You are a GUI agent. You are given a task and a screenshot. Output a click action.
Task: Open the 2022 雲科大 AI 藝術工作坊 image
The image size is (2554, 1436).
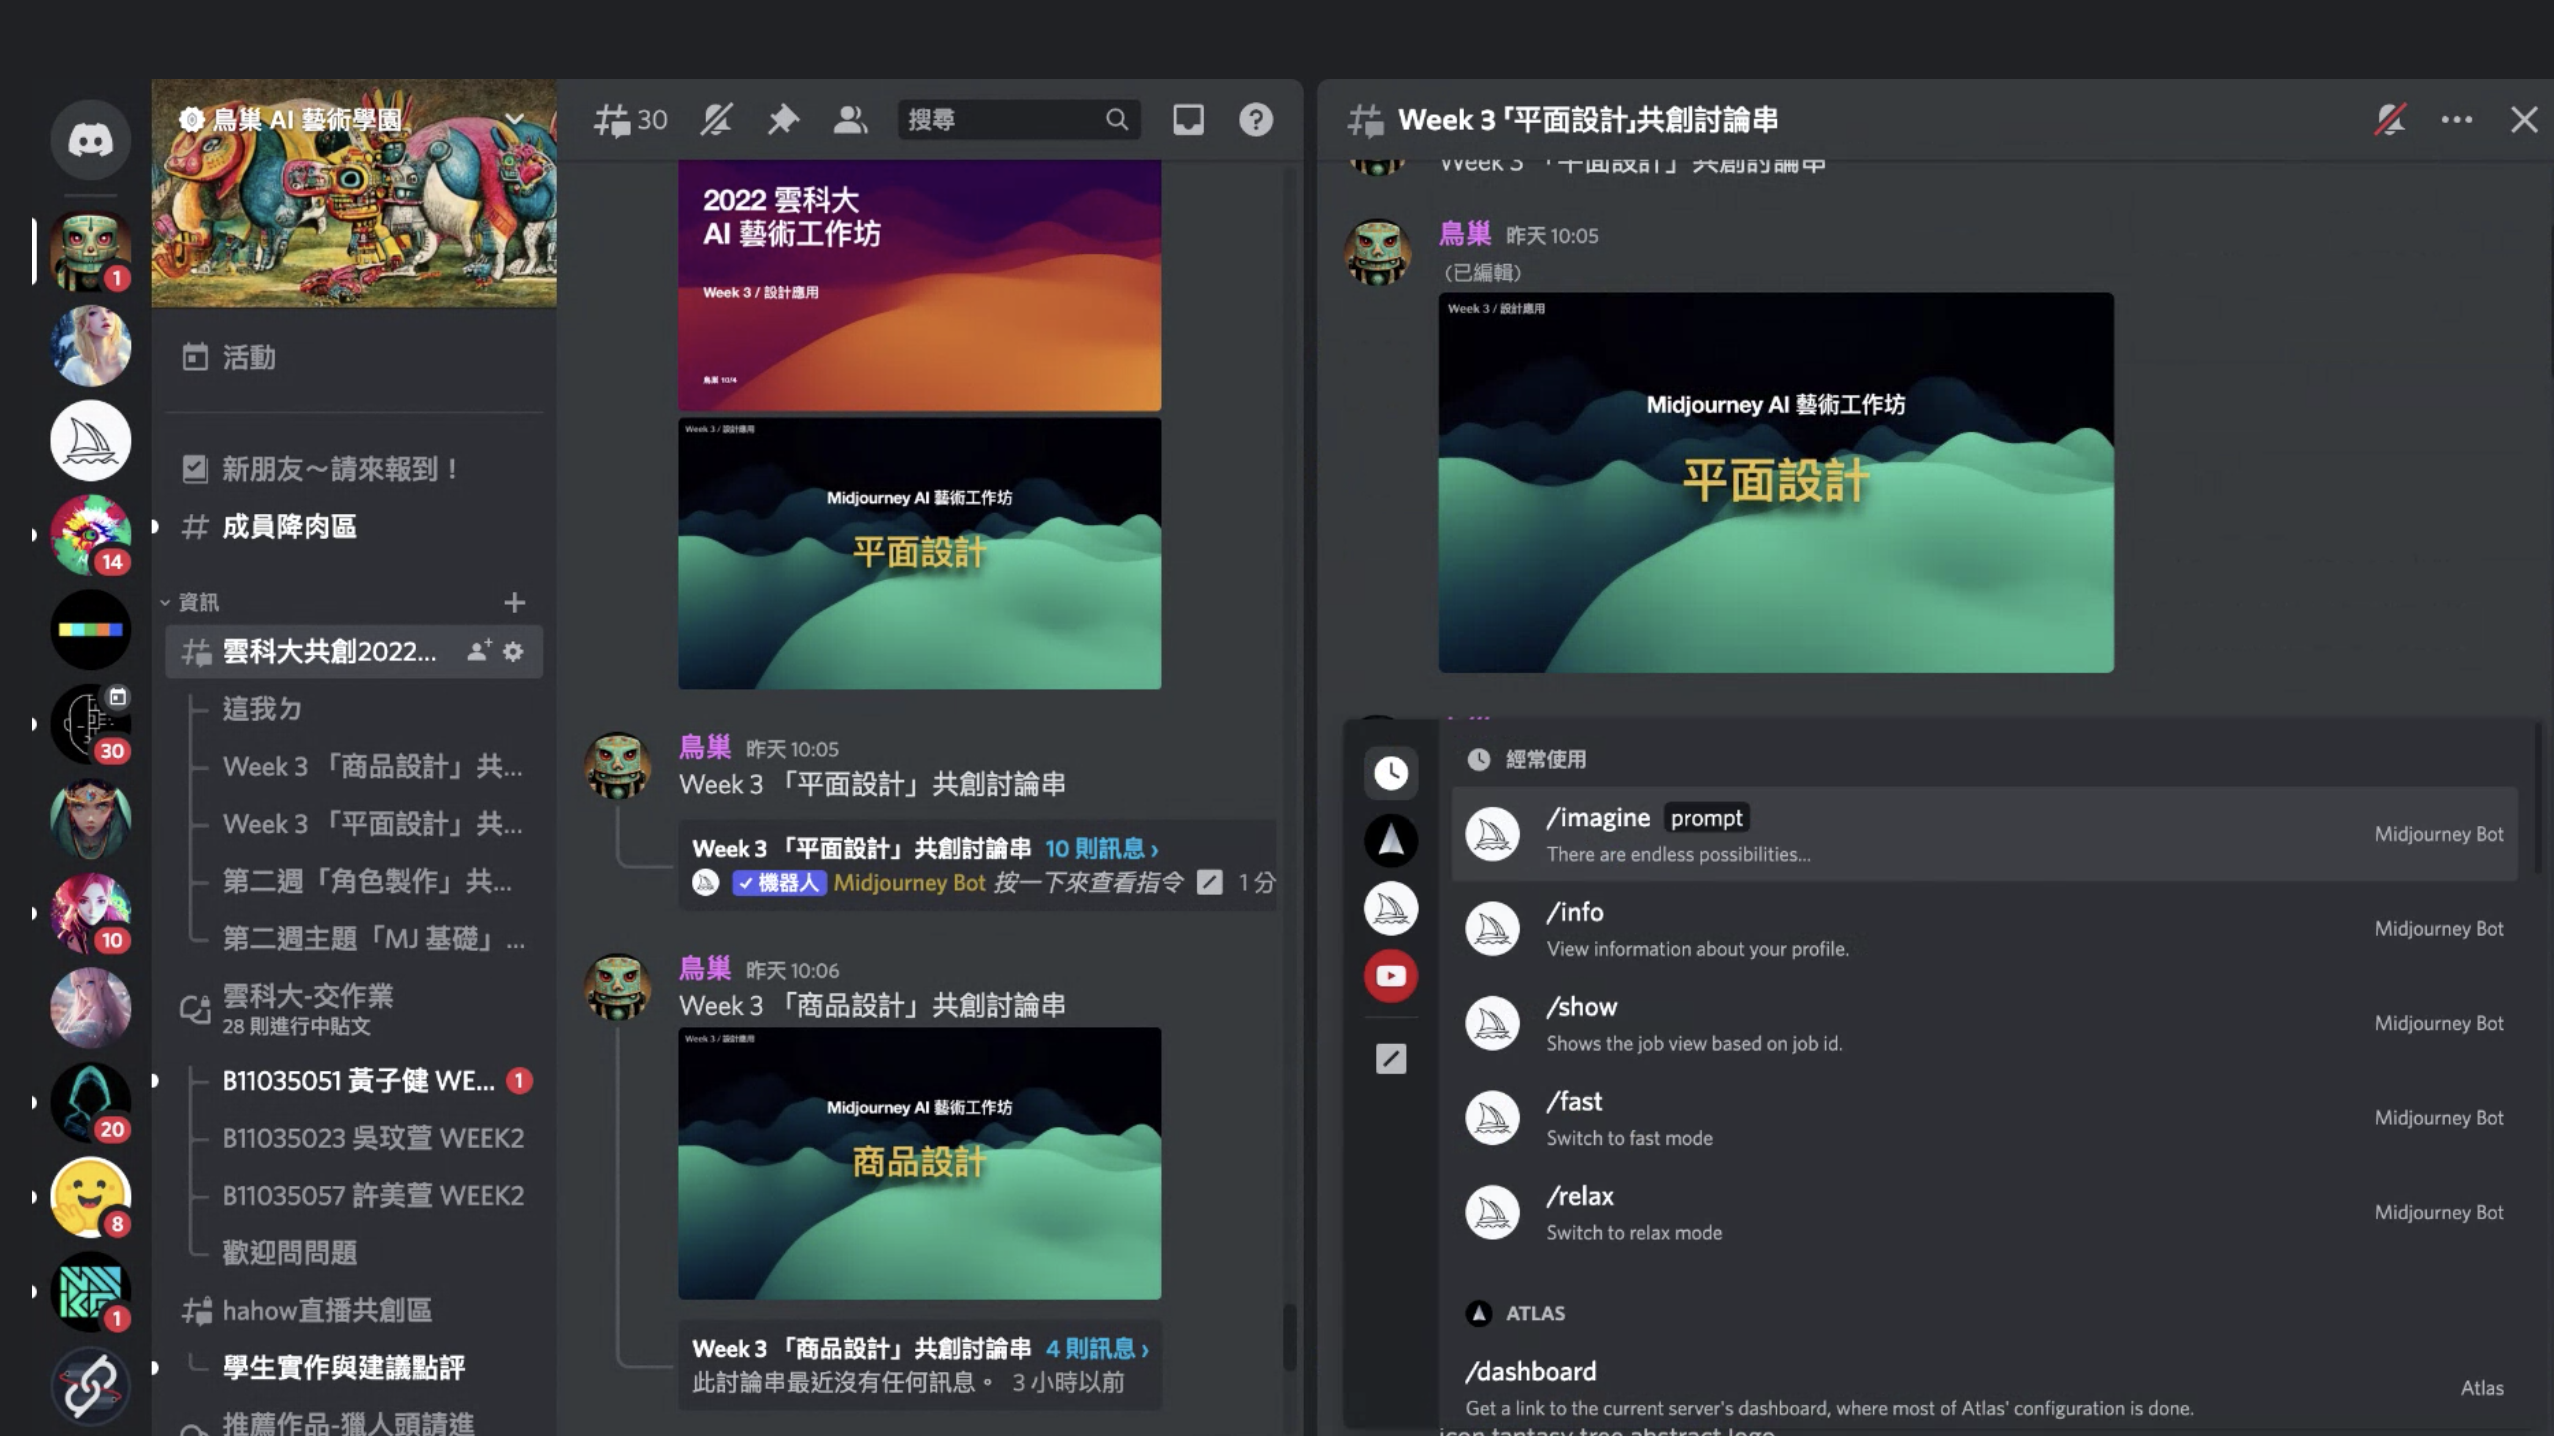click(x=919, y=285)
